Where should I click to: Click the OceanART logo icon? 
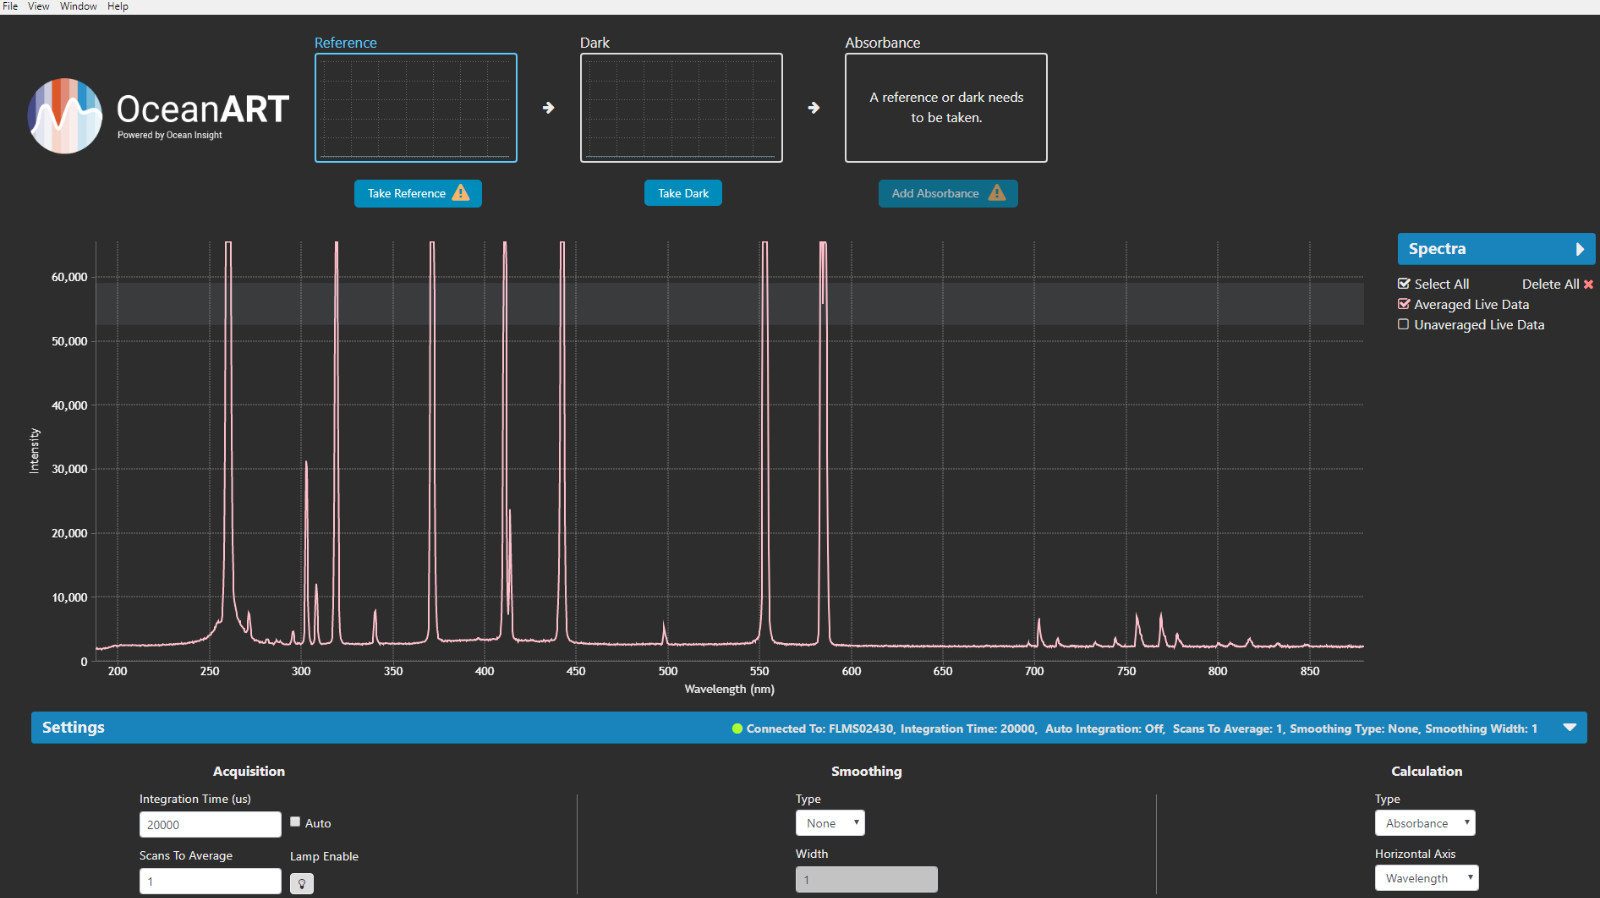tap(65, 116)
